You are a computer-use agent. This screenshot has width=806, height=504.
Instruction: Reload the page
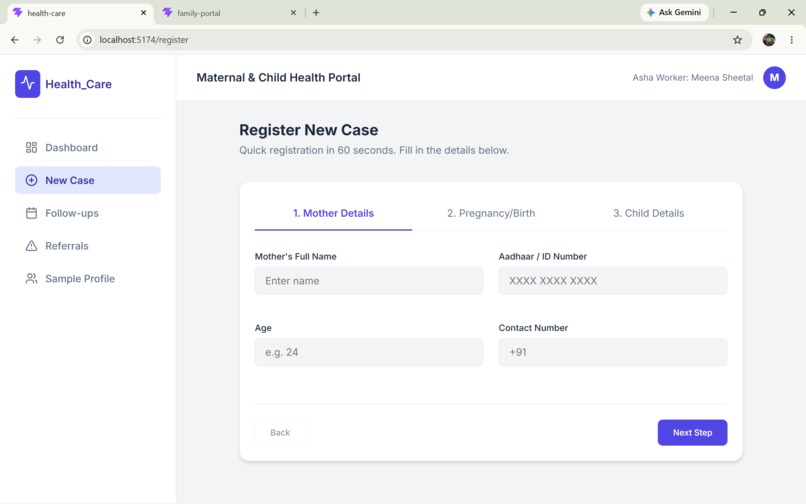(60, 40)
